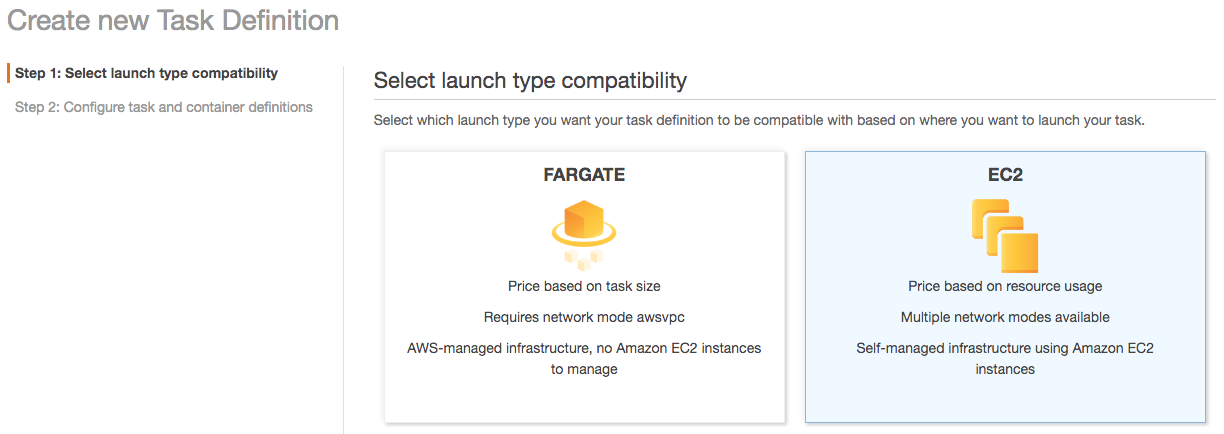Click 'Price based on resource usage' text
Image resolution: width=1224 pixels, height=434 pixels.
click(x=1005, y=286)
